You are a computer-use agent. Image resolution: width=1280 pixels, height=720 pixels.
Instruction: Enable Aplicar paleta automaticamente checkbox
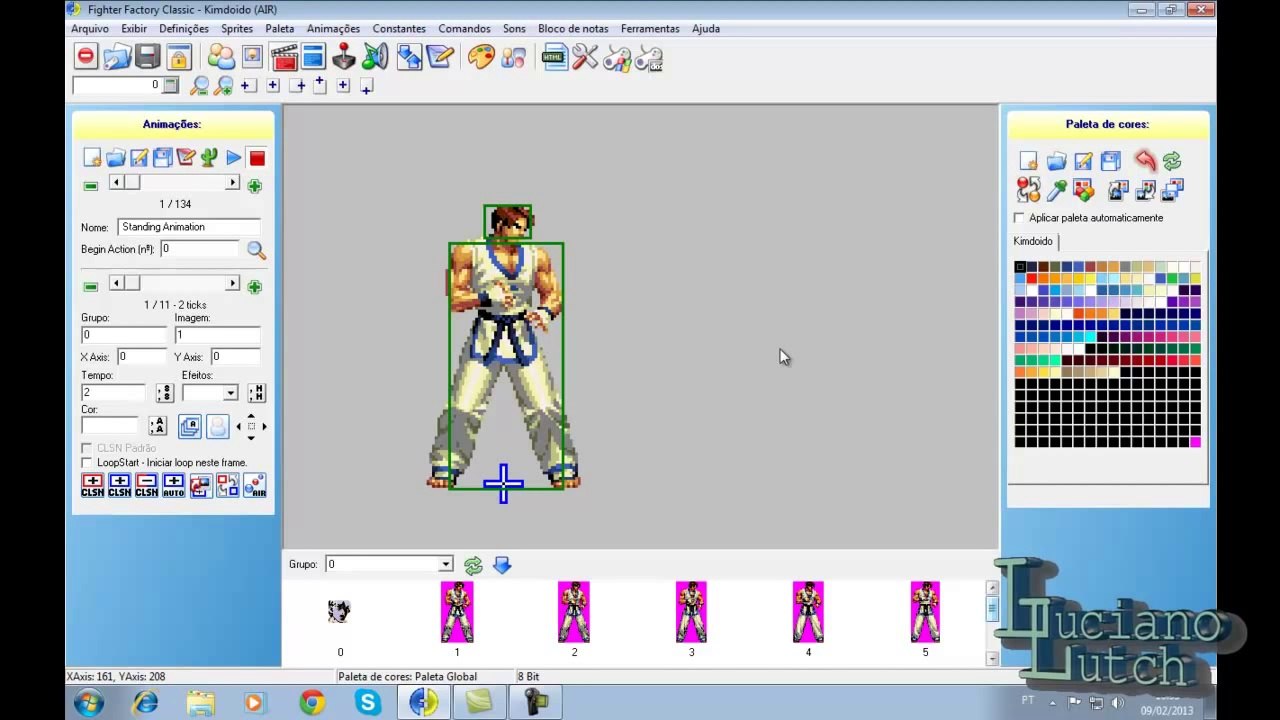coord(1019,218)
